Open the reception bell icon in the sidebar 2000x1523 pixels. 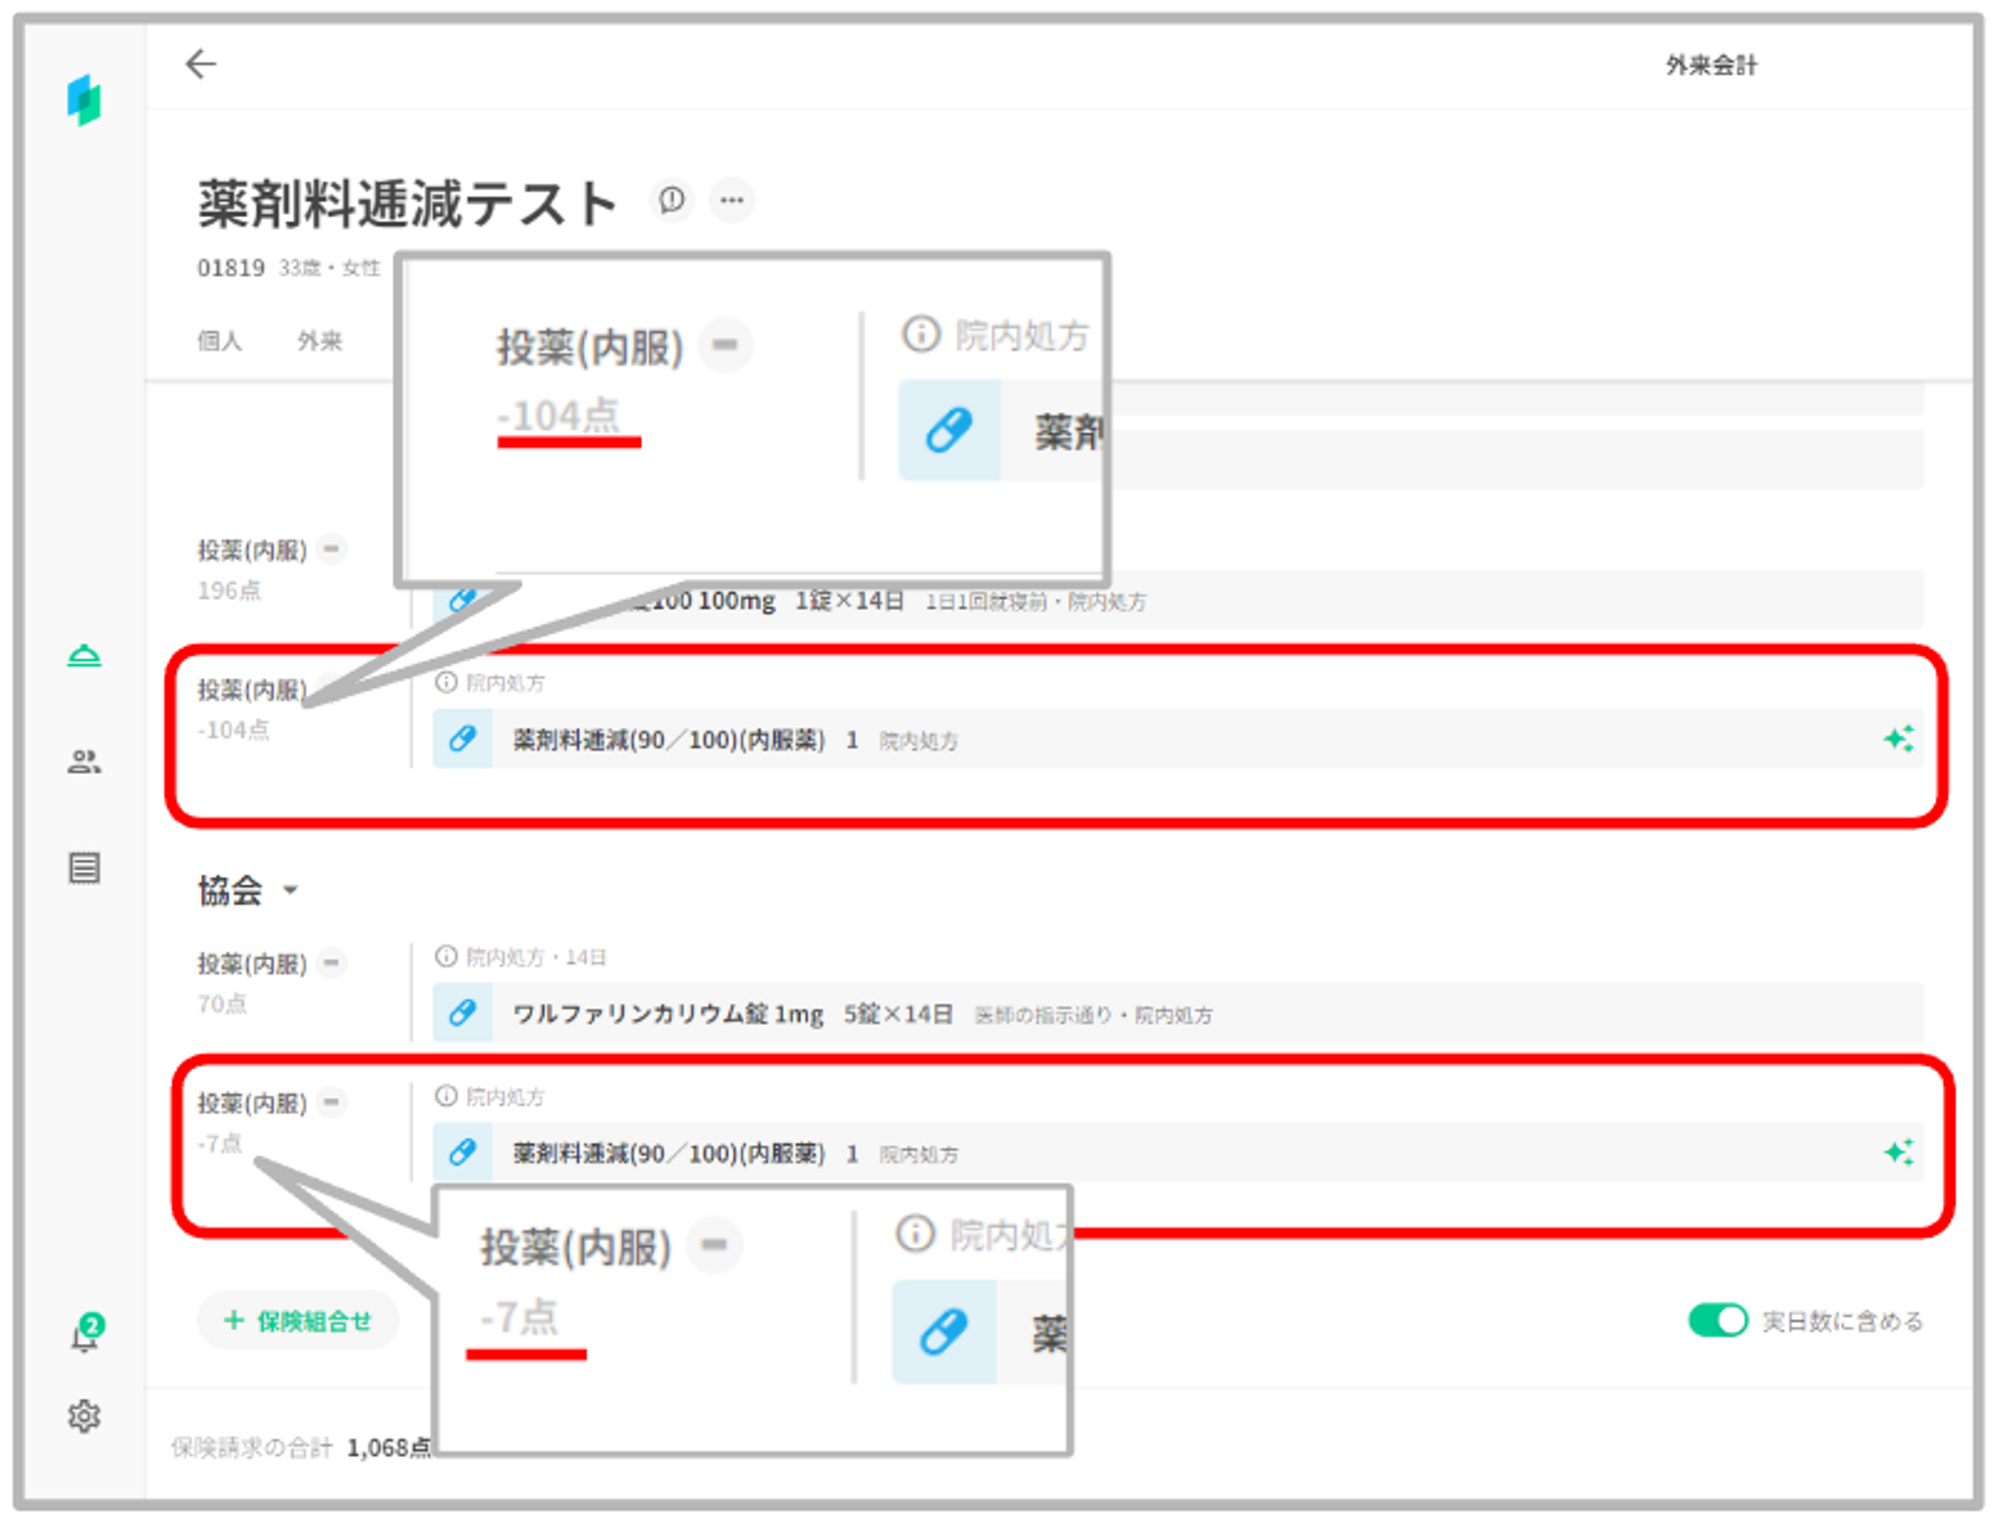[x=84, y=656]
